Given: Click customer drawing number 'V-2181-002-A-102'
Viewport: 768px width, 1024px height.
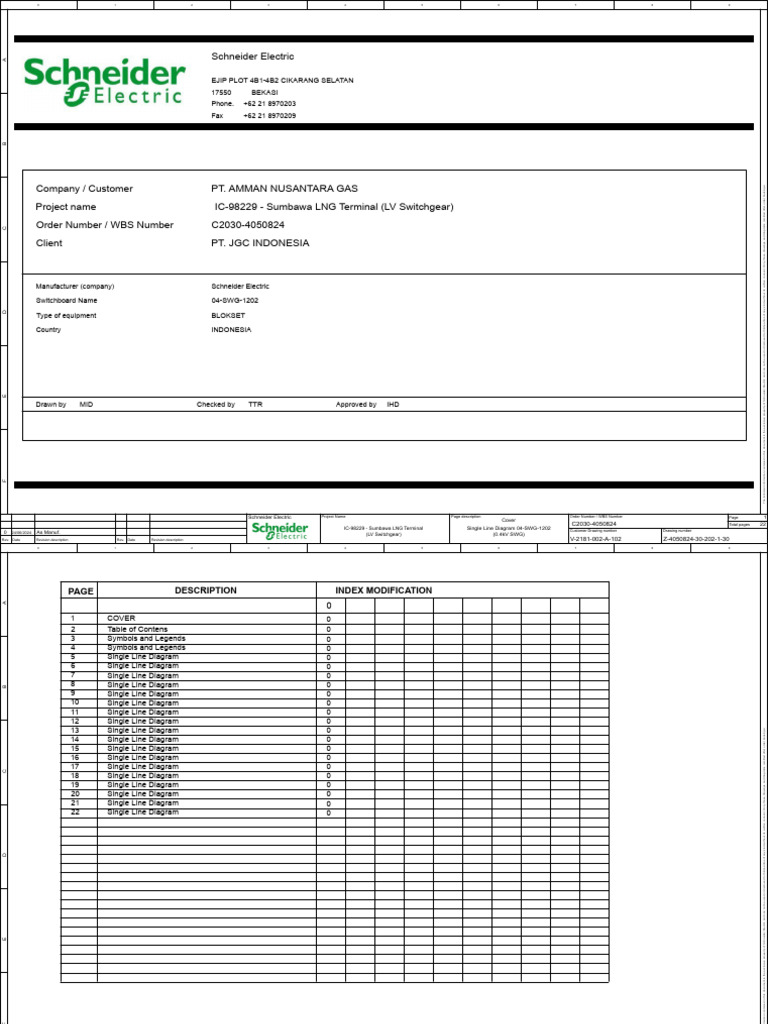Looking at the screenshot, I should [595, 539].
